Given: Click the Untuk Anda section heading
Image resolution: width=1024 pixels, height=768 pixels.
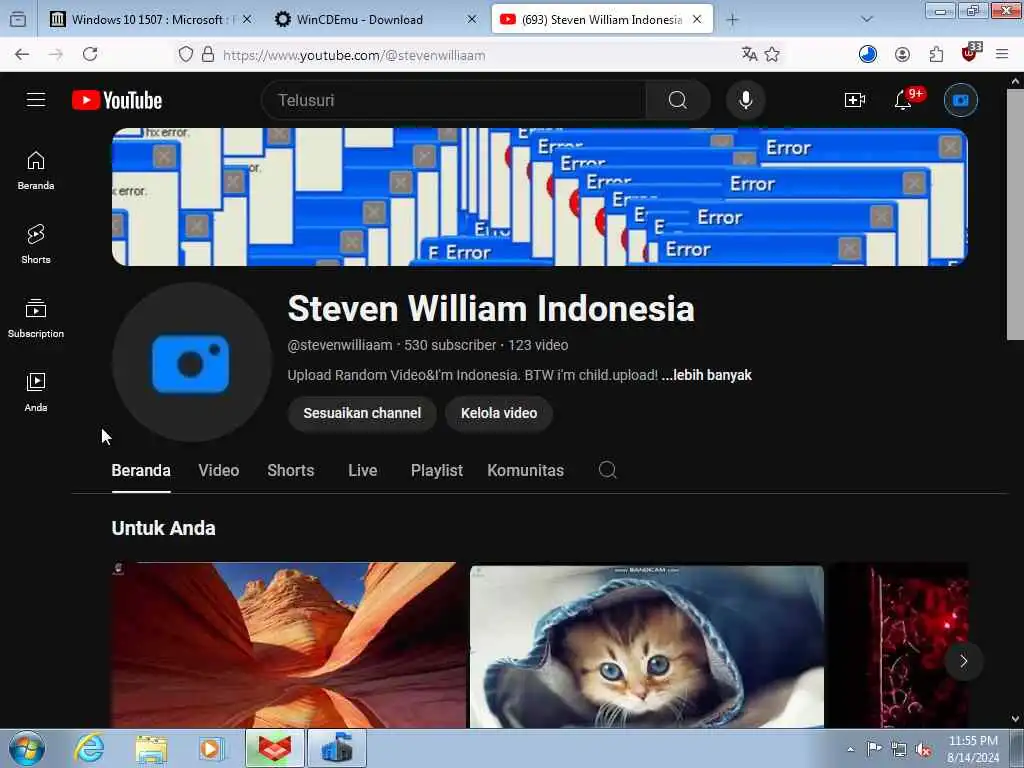Looking at the screenshot, I should (163, 528).
